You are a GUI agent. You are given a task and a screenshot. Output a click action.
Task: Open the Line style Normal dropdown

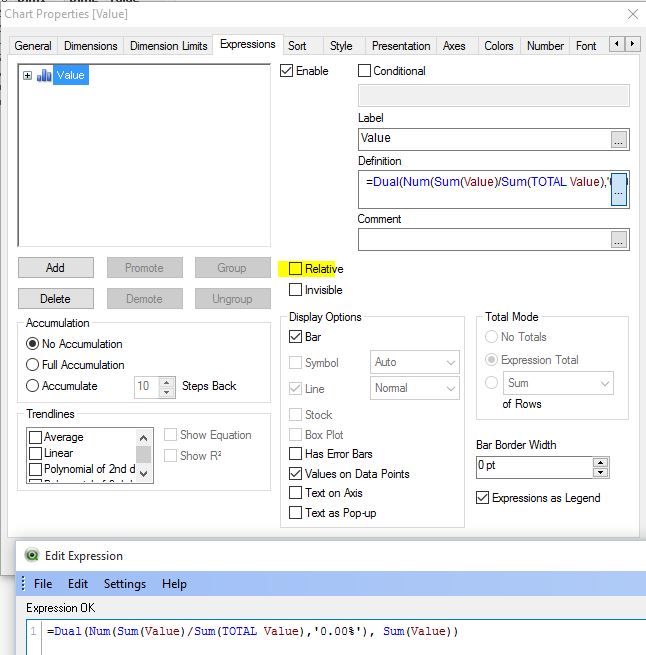(415, 388)
